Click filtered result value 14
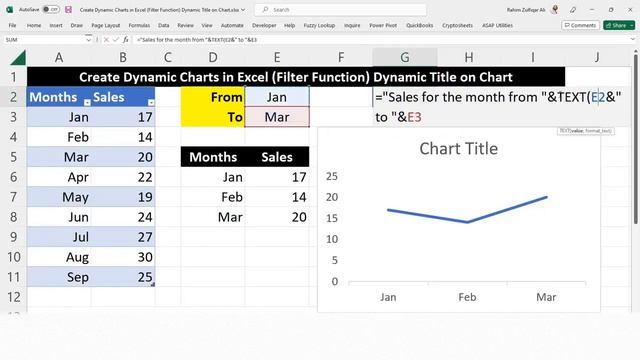This screenshot has width=640, height=360. point(277,197)
